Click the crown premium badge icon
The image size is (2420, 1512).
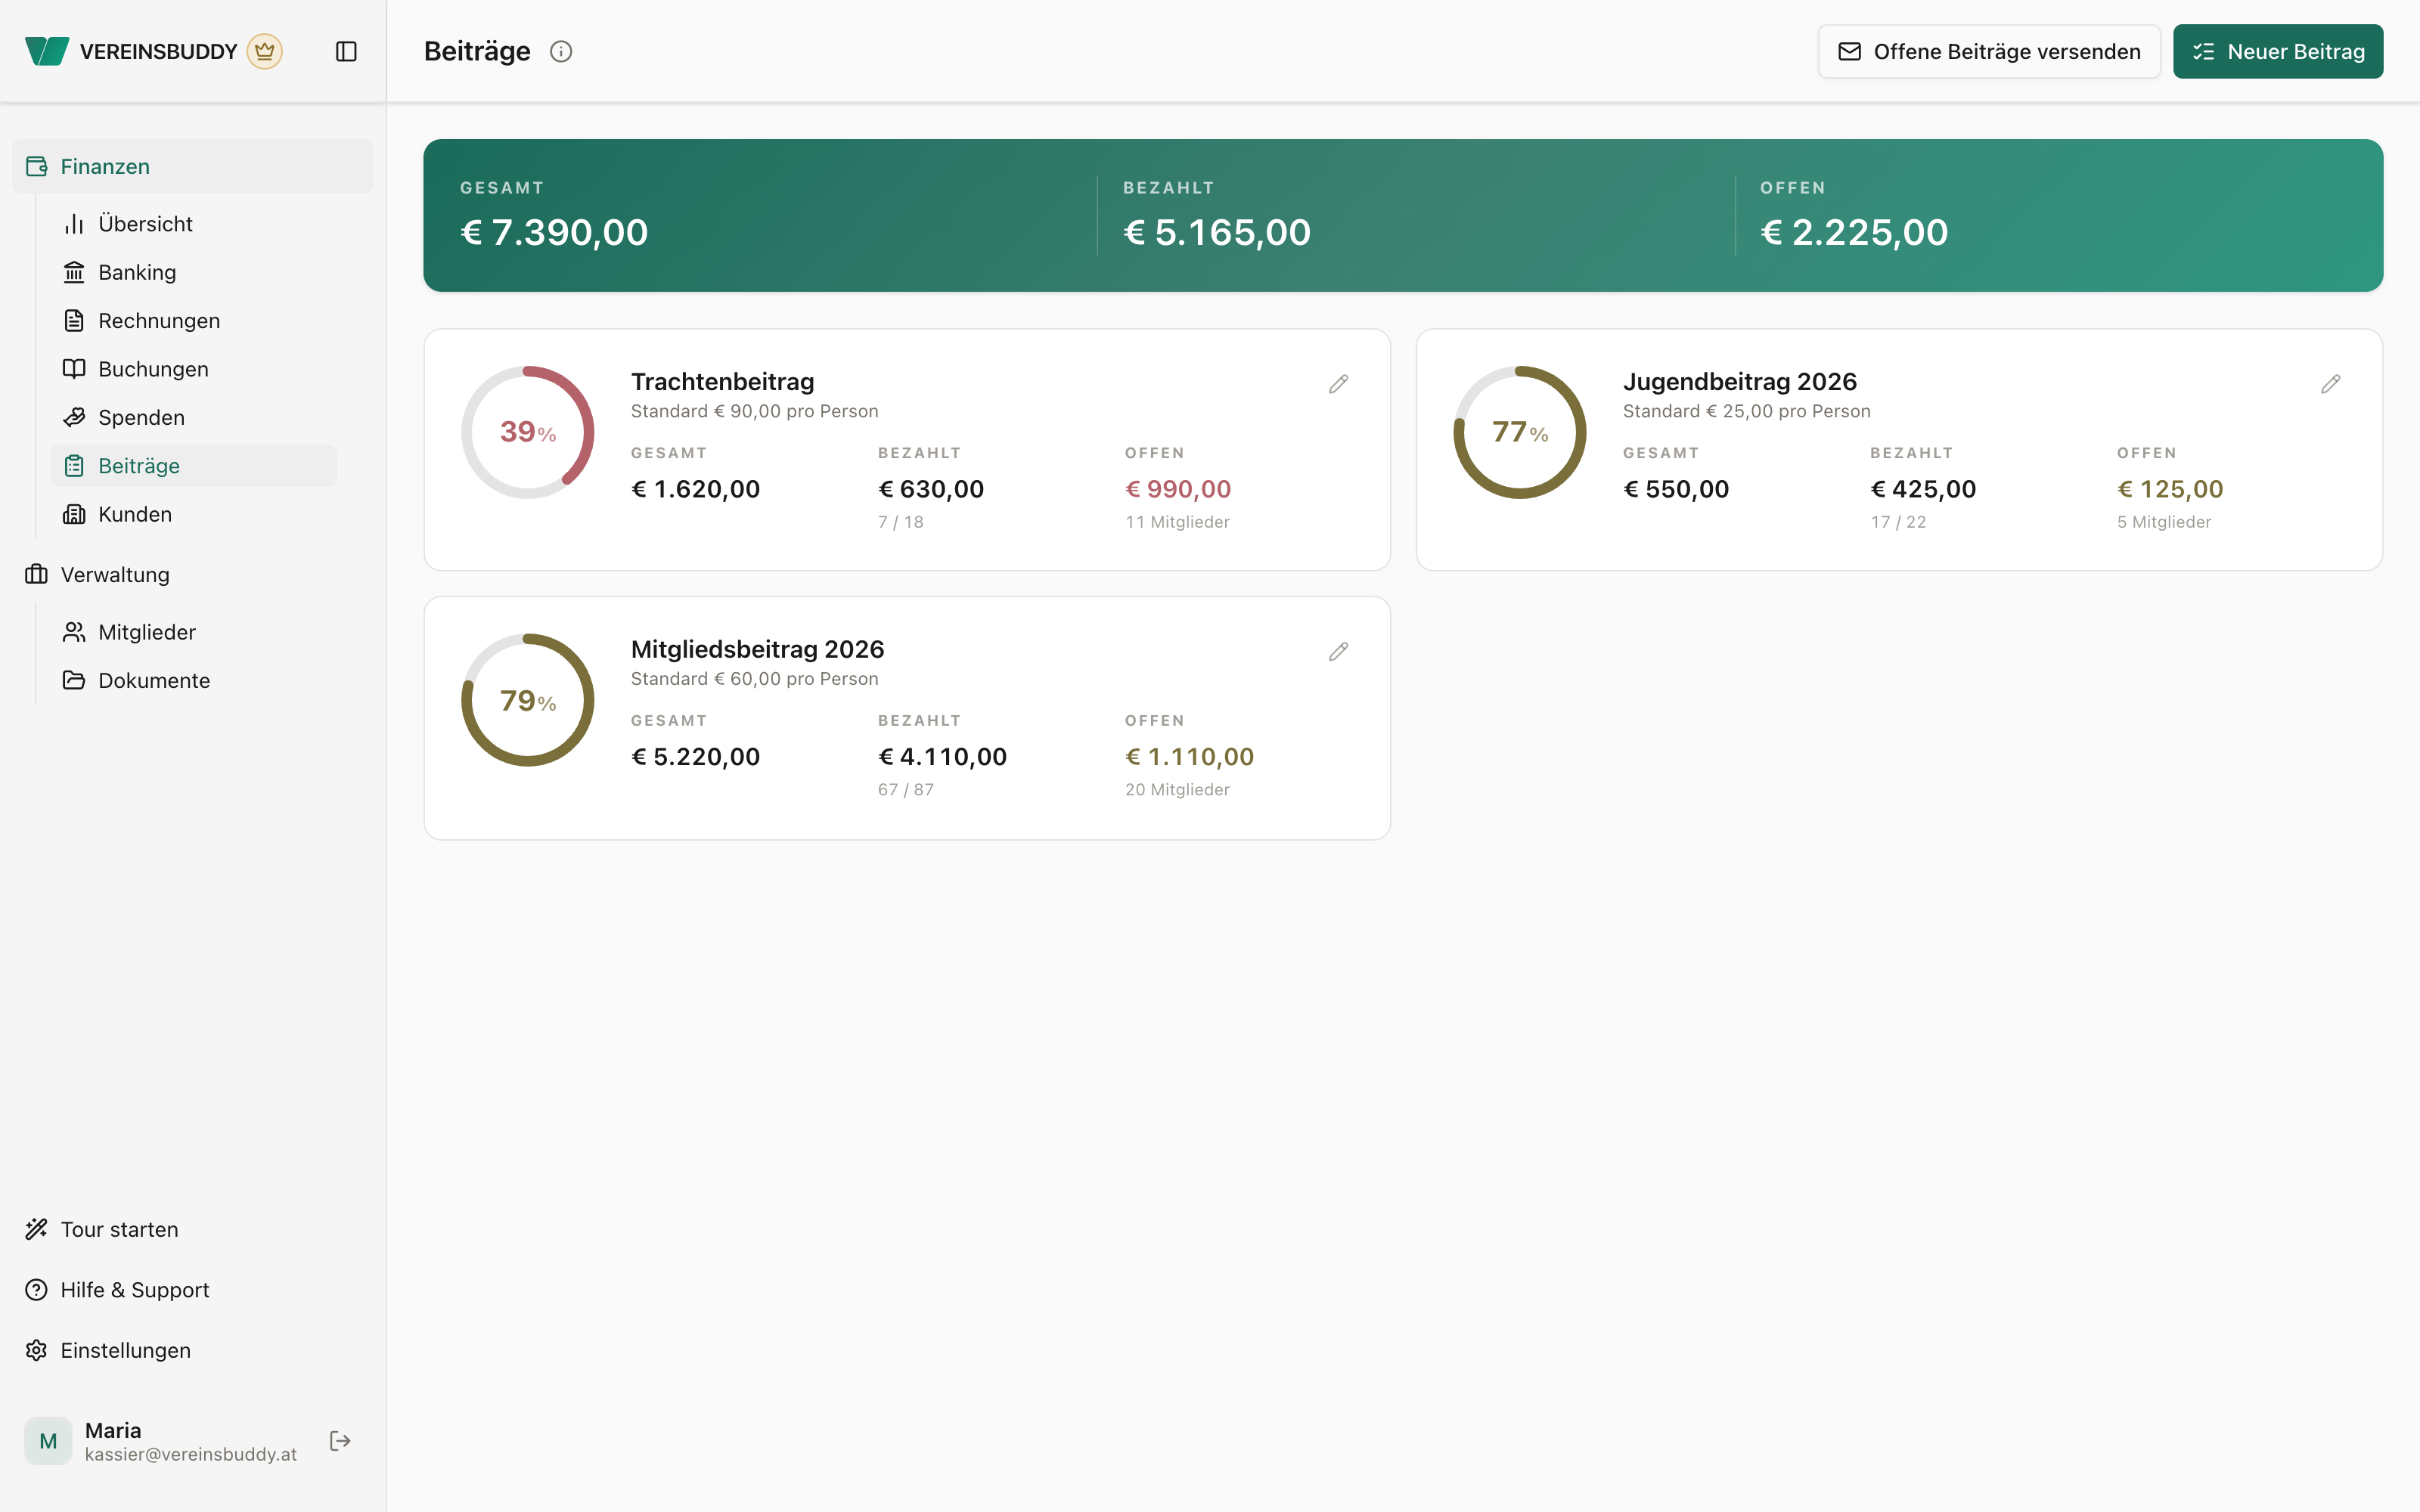point(265,51)
